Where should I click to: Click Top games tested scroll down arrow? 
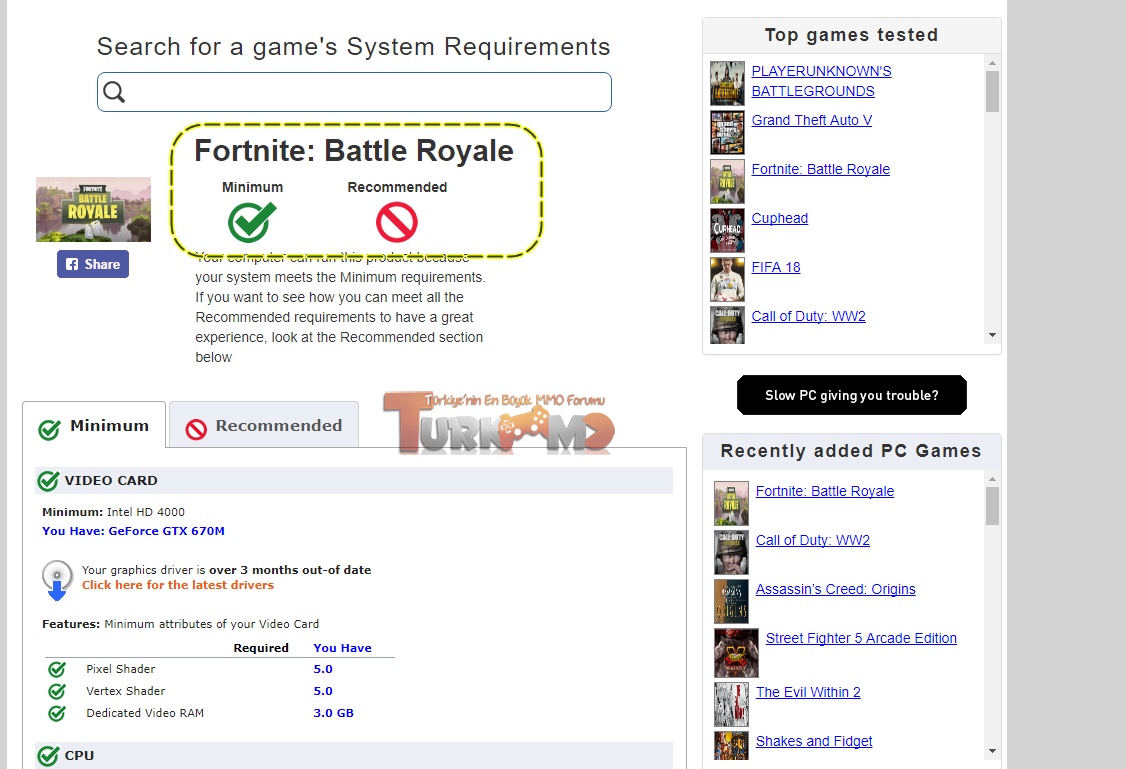(992, 335)
